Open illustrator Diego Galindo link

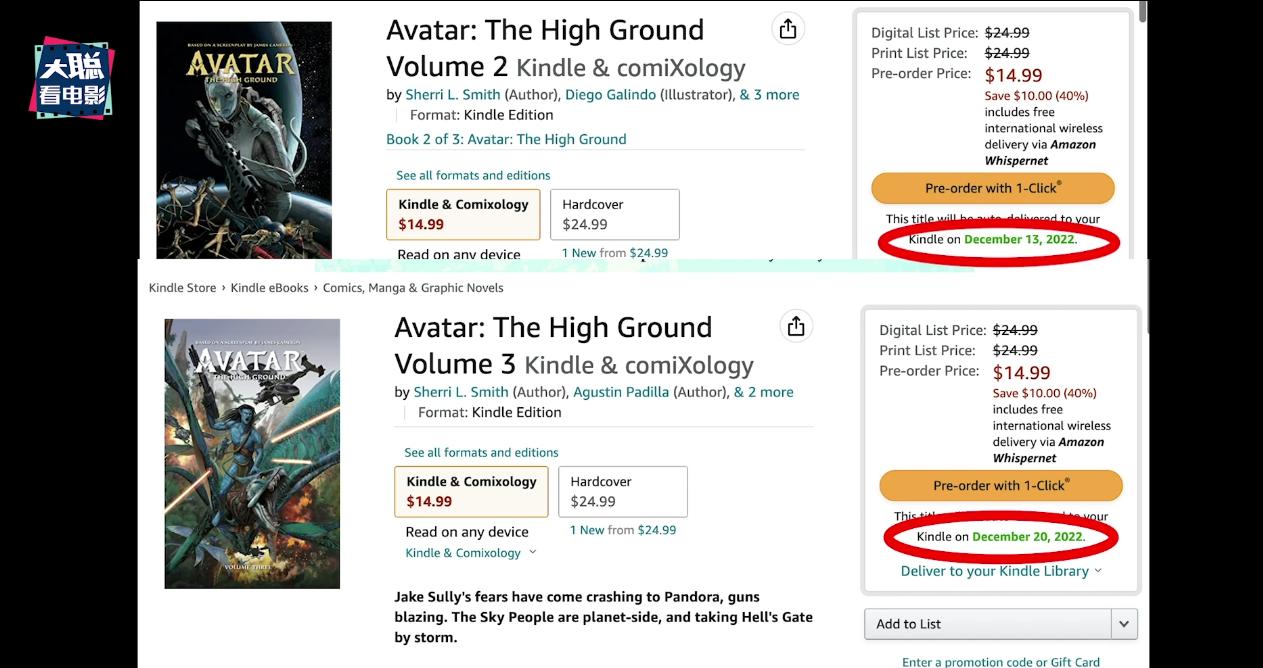click(610, 95)
